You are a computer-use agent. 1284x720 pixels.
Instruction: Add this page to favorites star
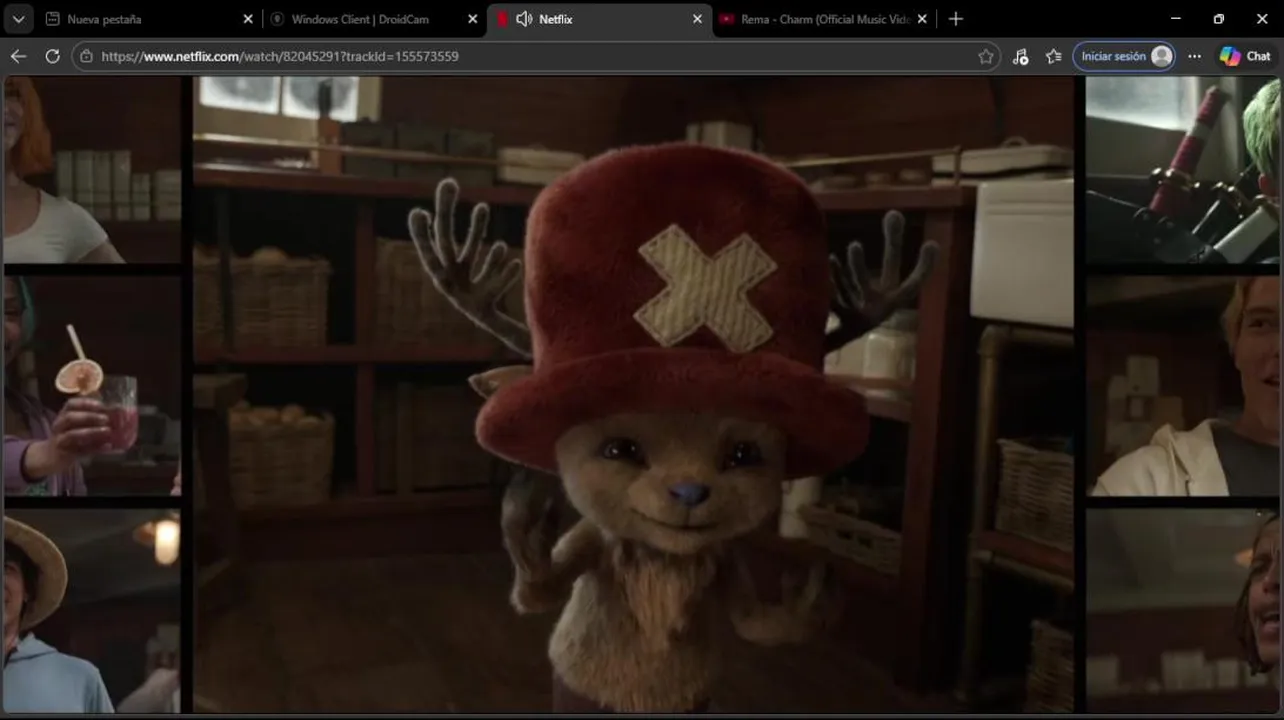(986, 56)
